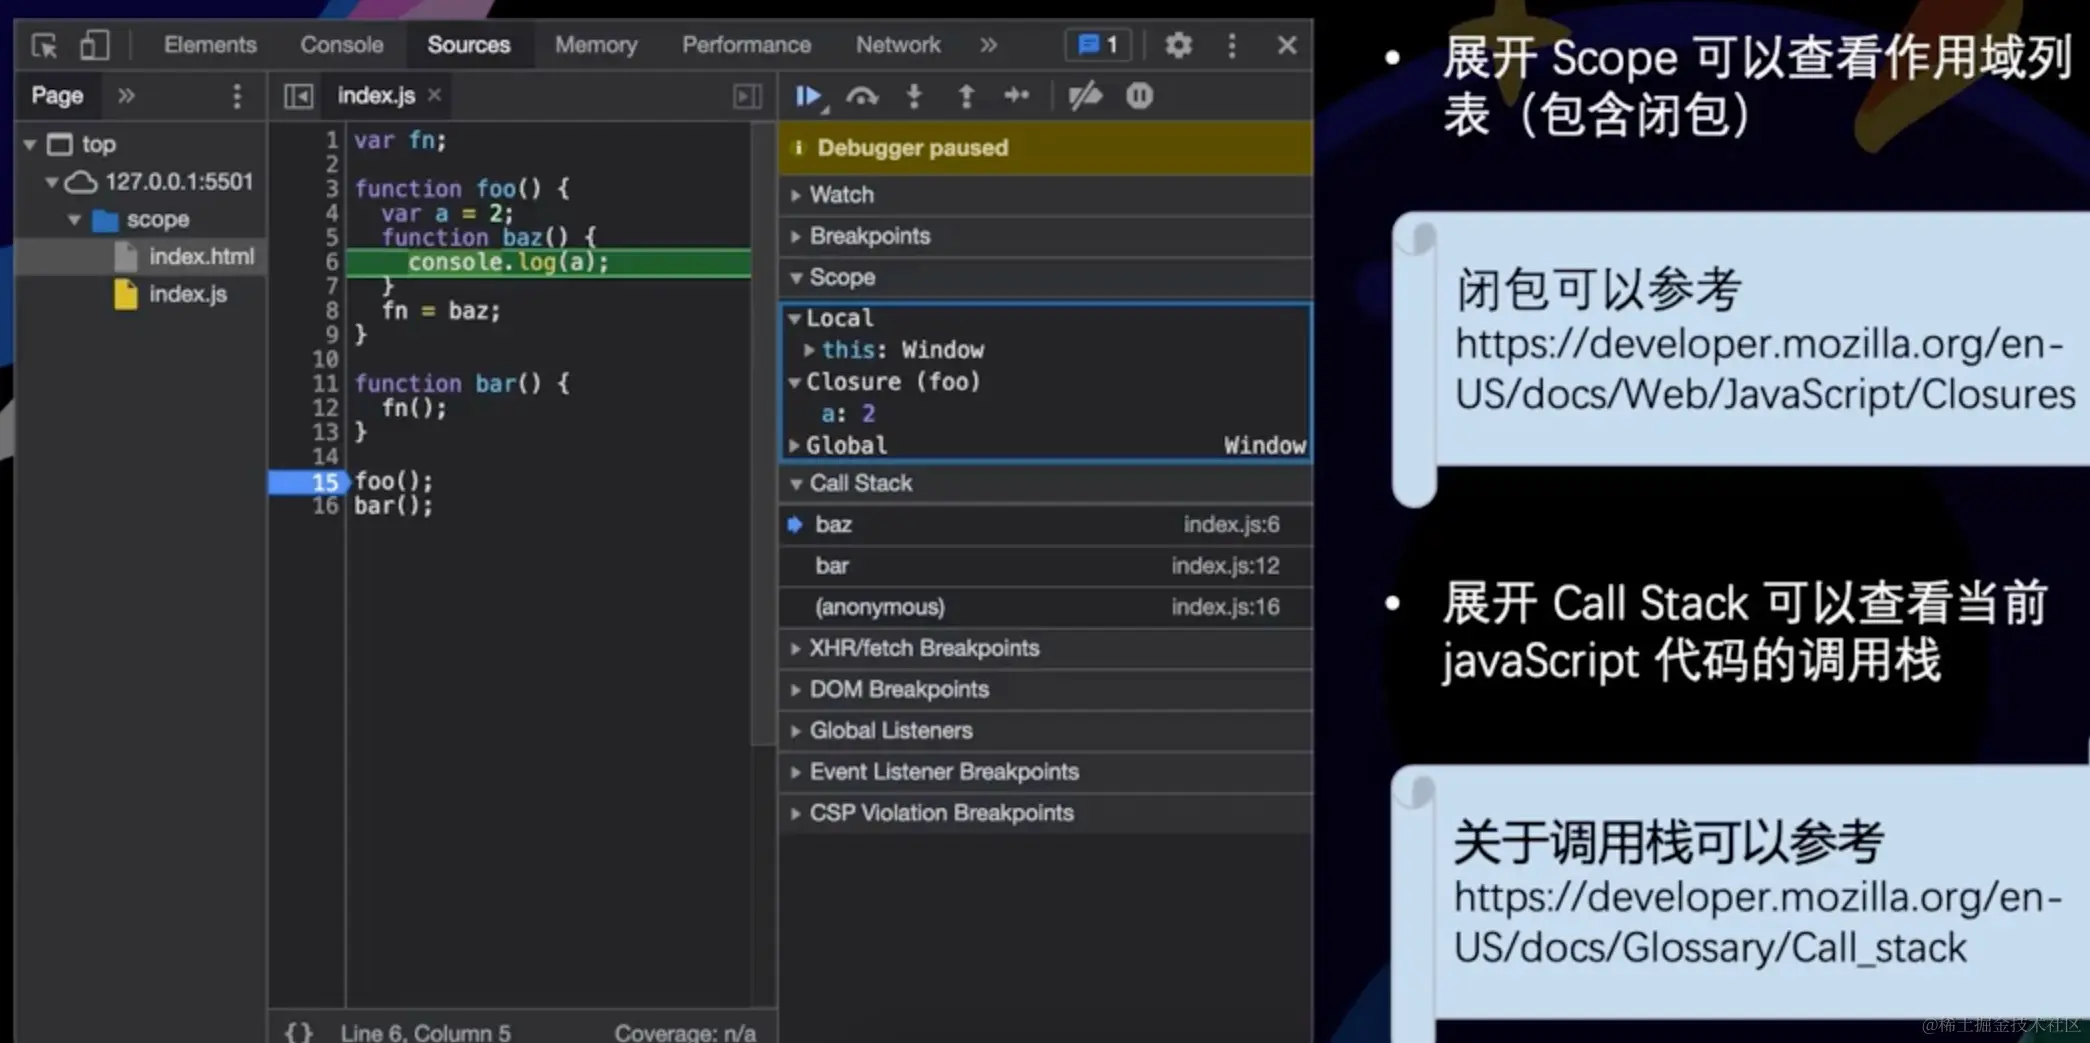This screenshot has height=1043, width=2090.
Task: Click the cloud icon beside 127.0.0.1:5501
Action: [81, 182]
